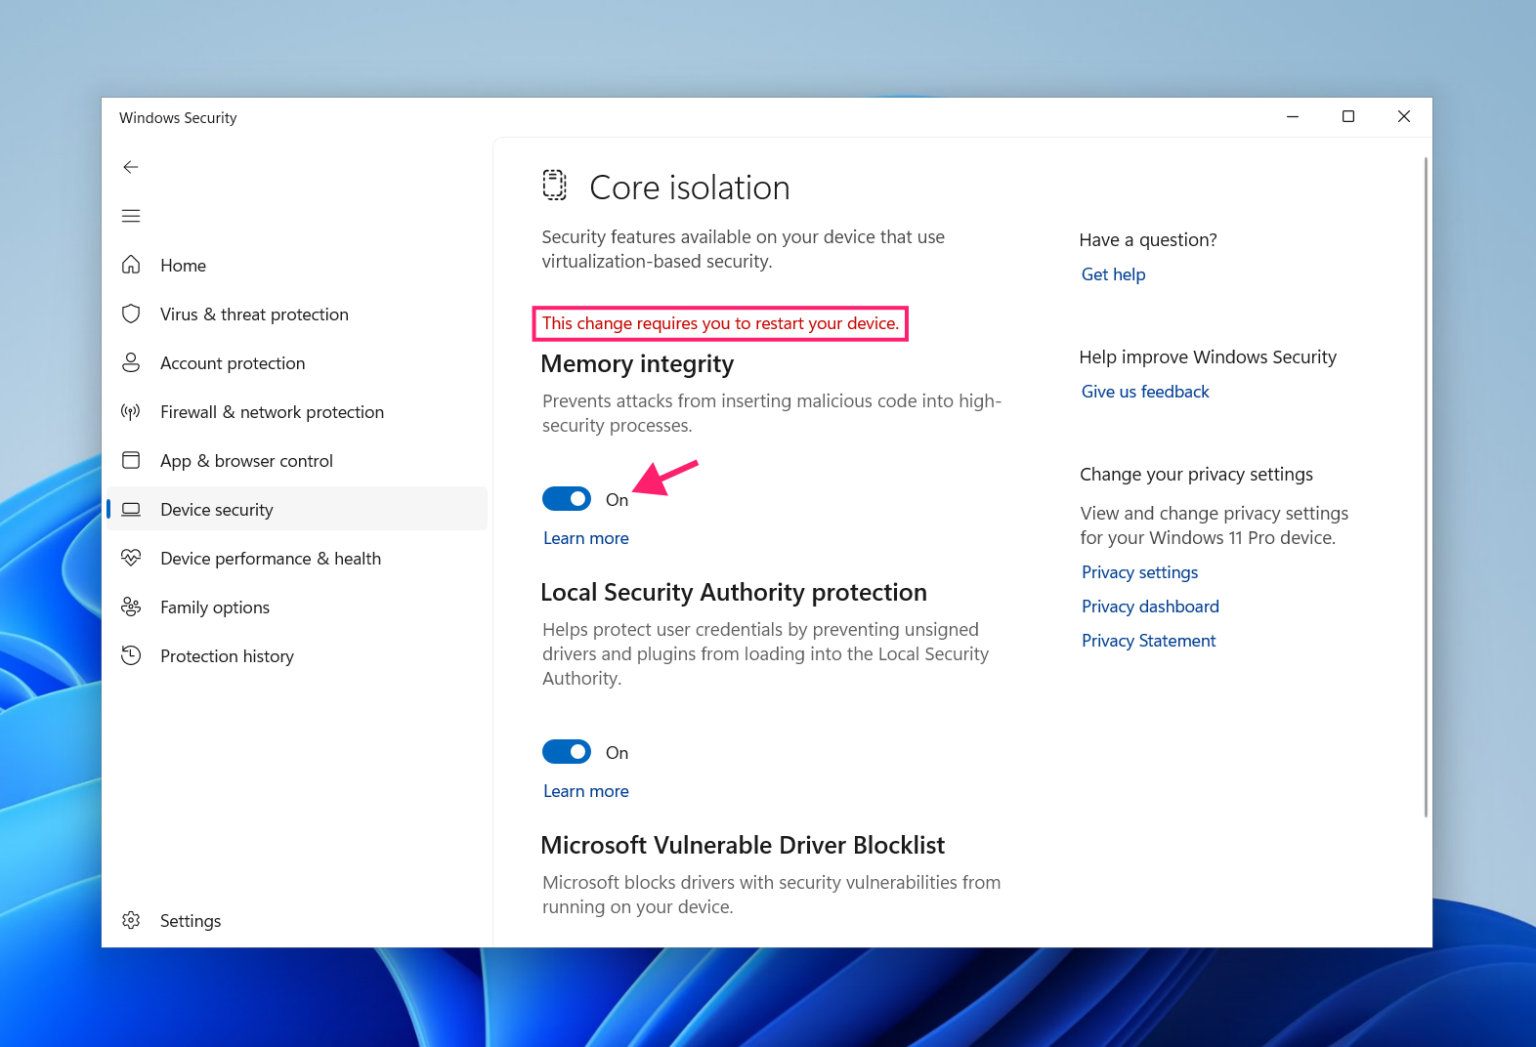Image resolution: width=1536 pixels, height=1047 pixels.
Task: Turn off Local Security Authority protection toggle
Action: click(566, 751)
